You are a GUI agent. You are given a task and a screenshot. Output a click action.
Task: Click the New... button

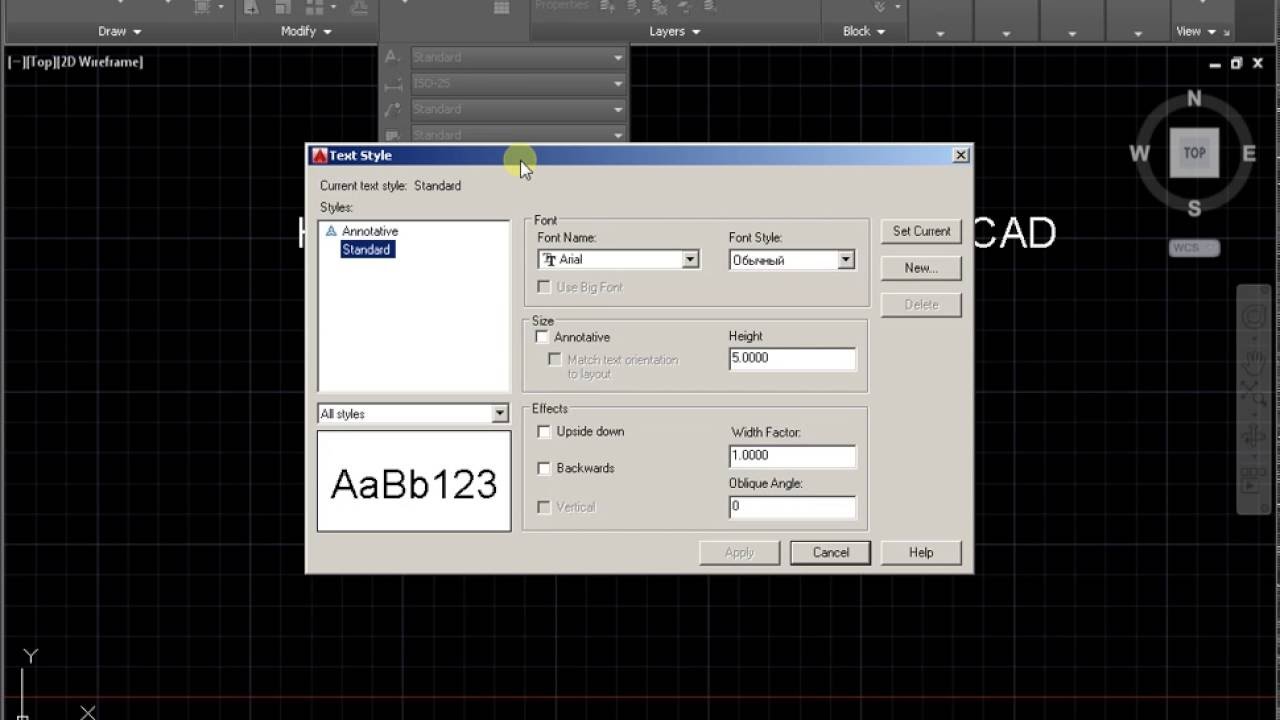point(921,268)
